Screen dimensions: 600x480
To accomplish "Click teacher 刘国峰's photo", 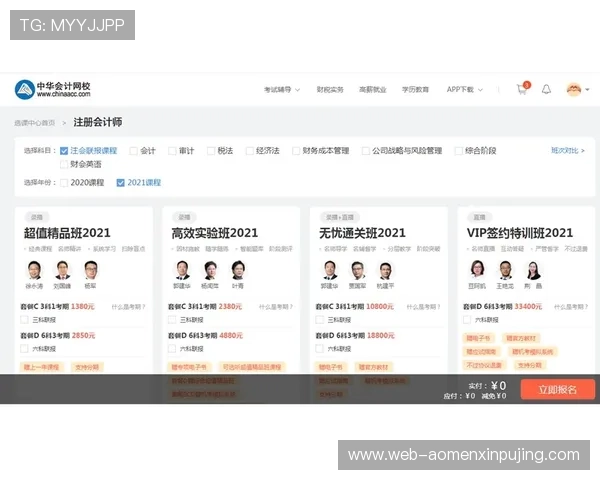I will click(x=62, y=270).
